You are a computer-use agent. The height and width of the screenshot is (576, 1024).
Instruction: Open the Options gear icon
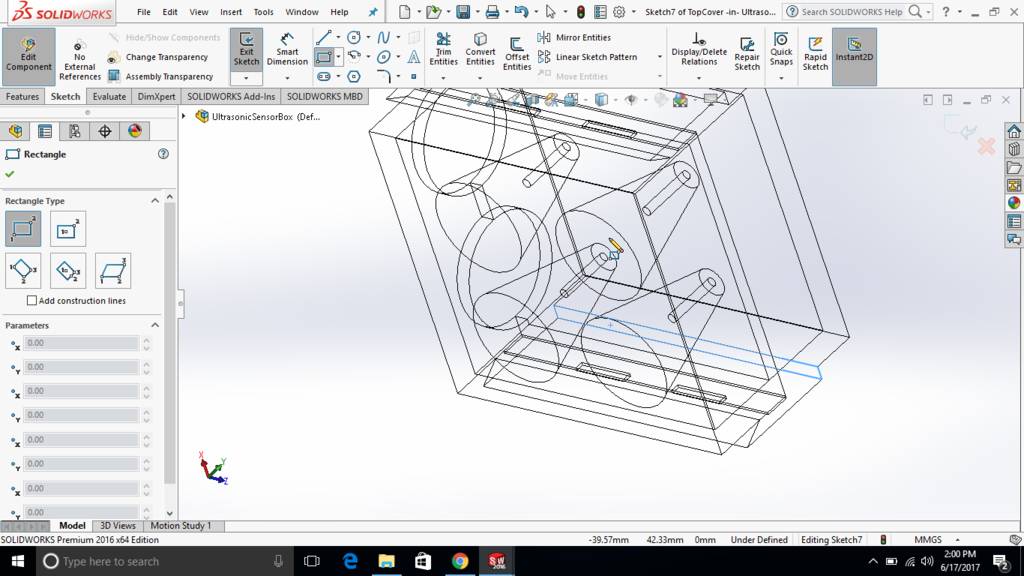[618, 12]
